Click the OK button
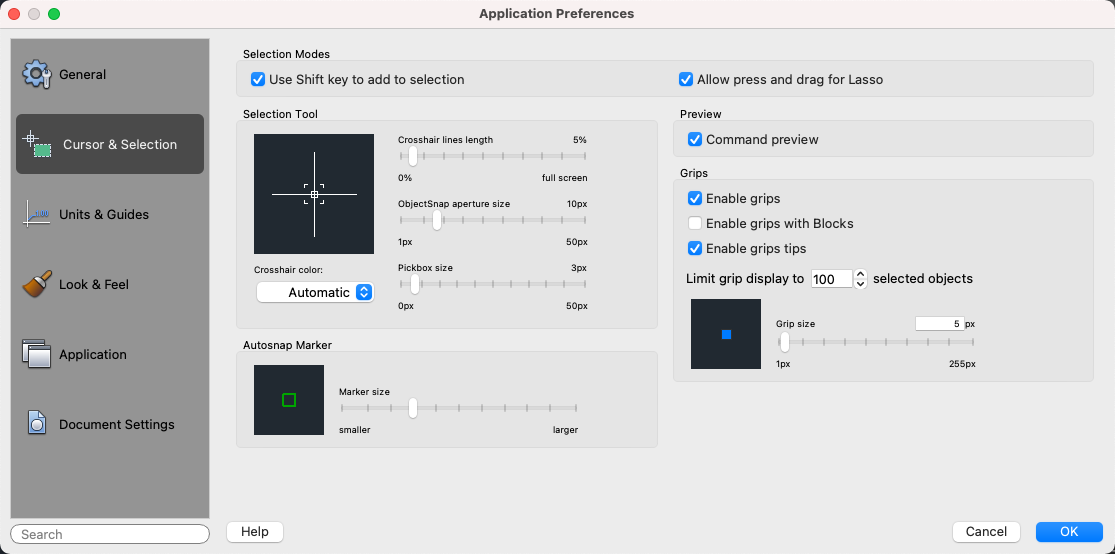Viewport: 1115px width, 554px height. (x=1069, y=531)
